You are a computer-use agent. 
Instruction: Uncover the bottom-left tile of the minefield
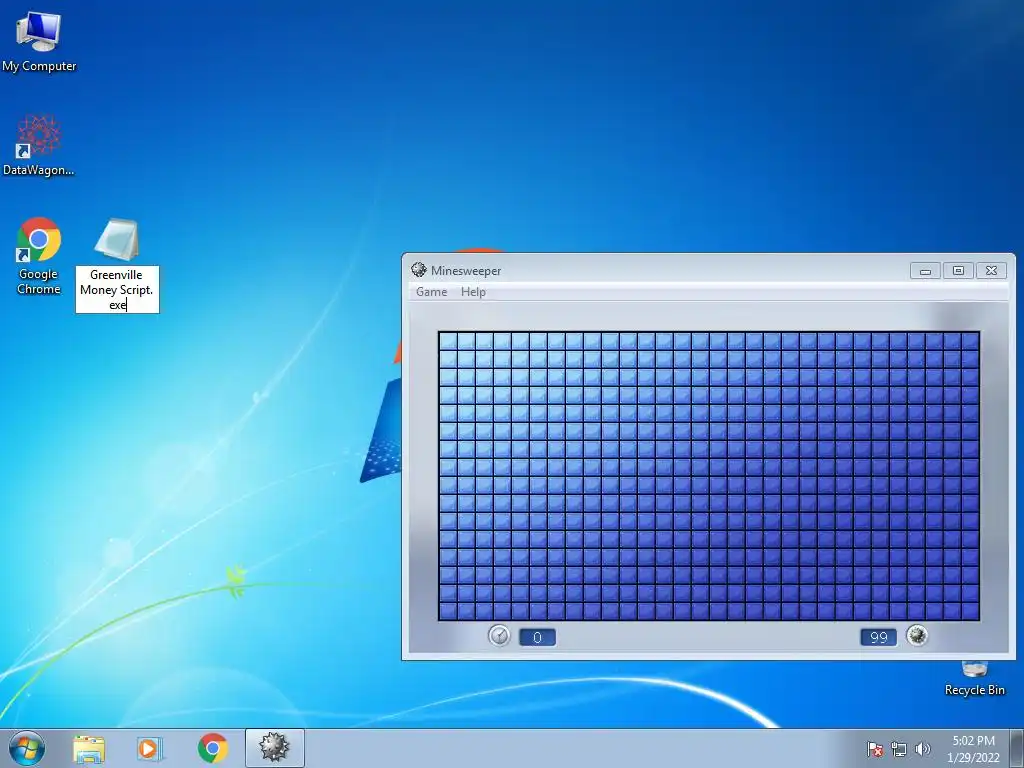pos(448,611)
